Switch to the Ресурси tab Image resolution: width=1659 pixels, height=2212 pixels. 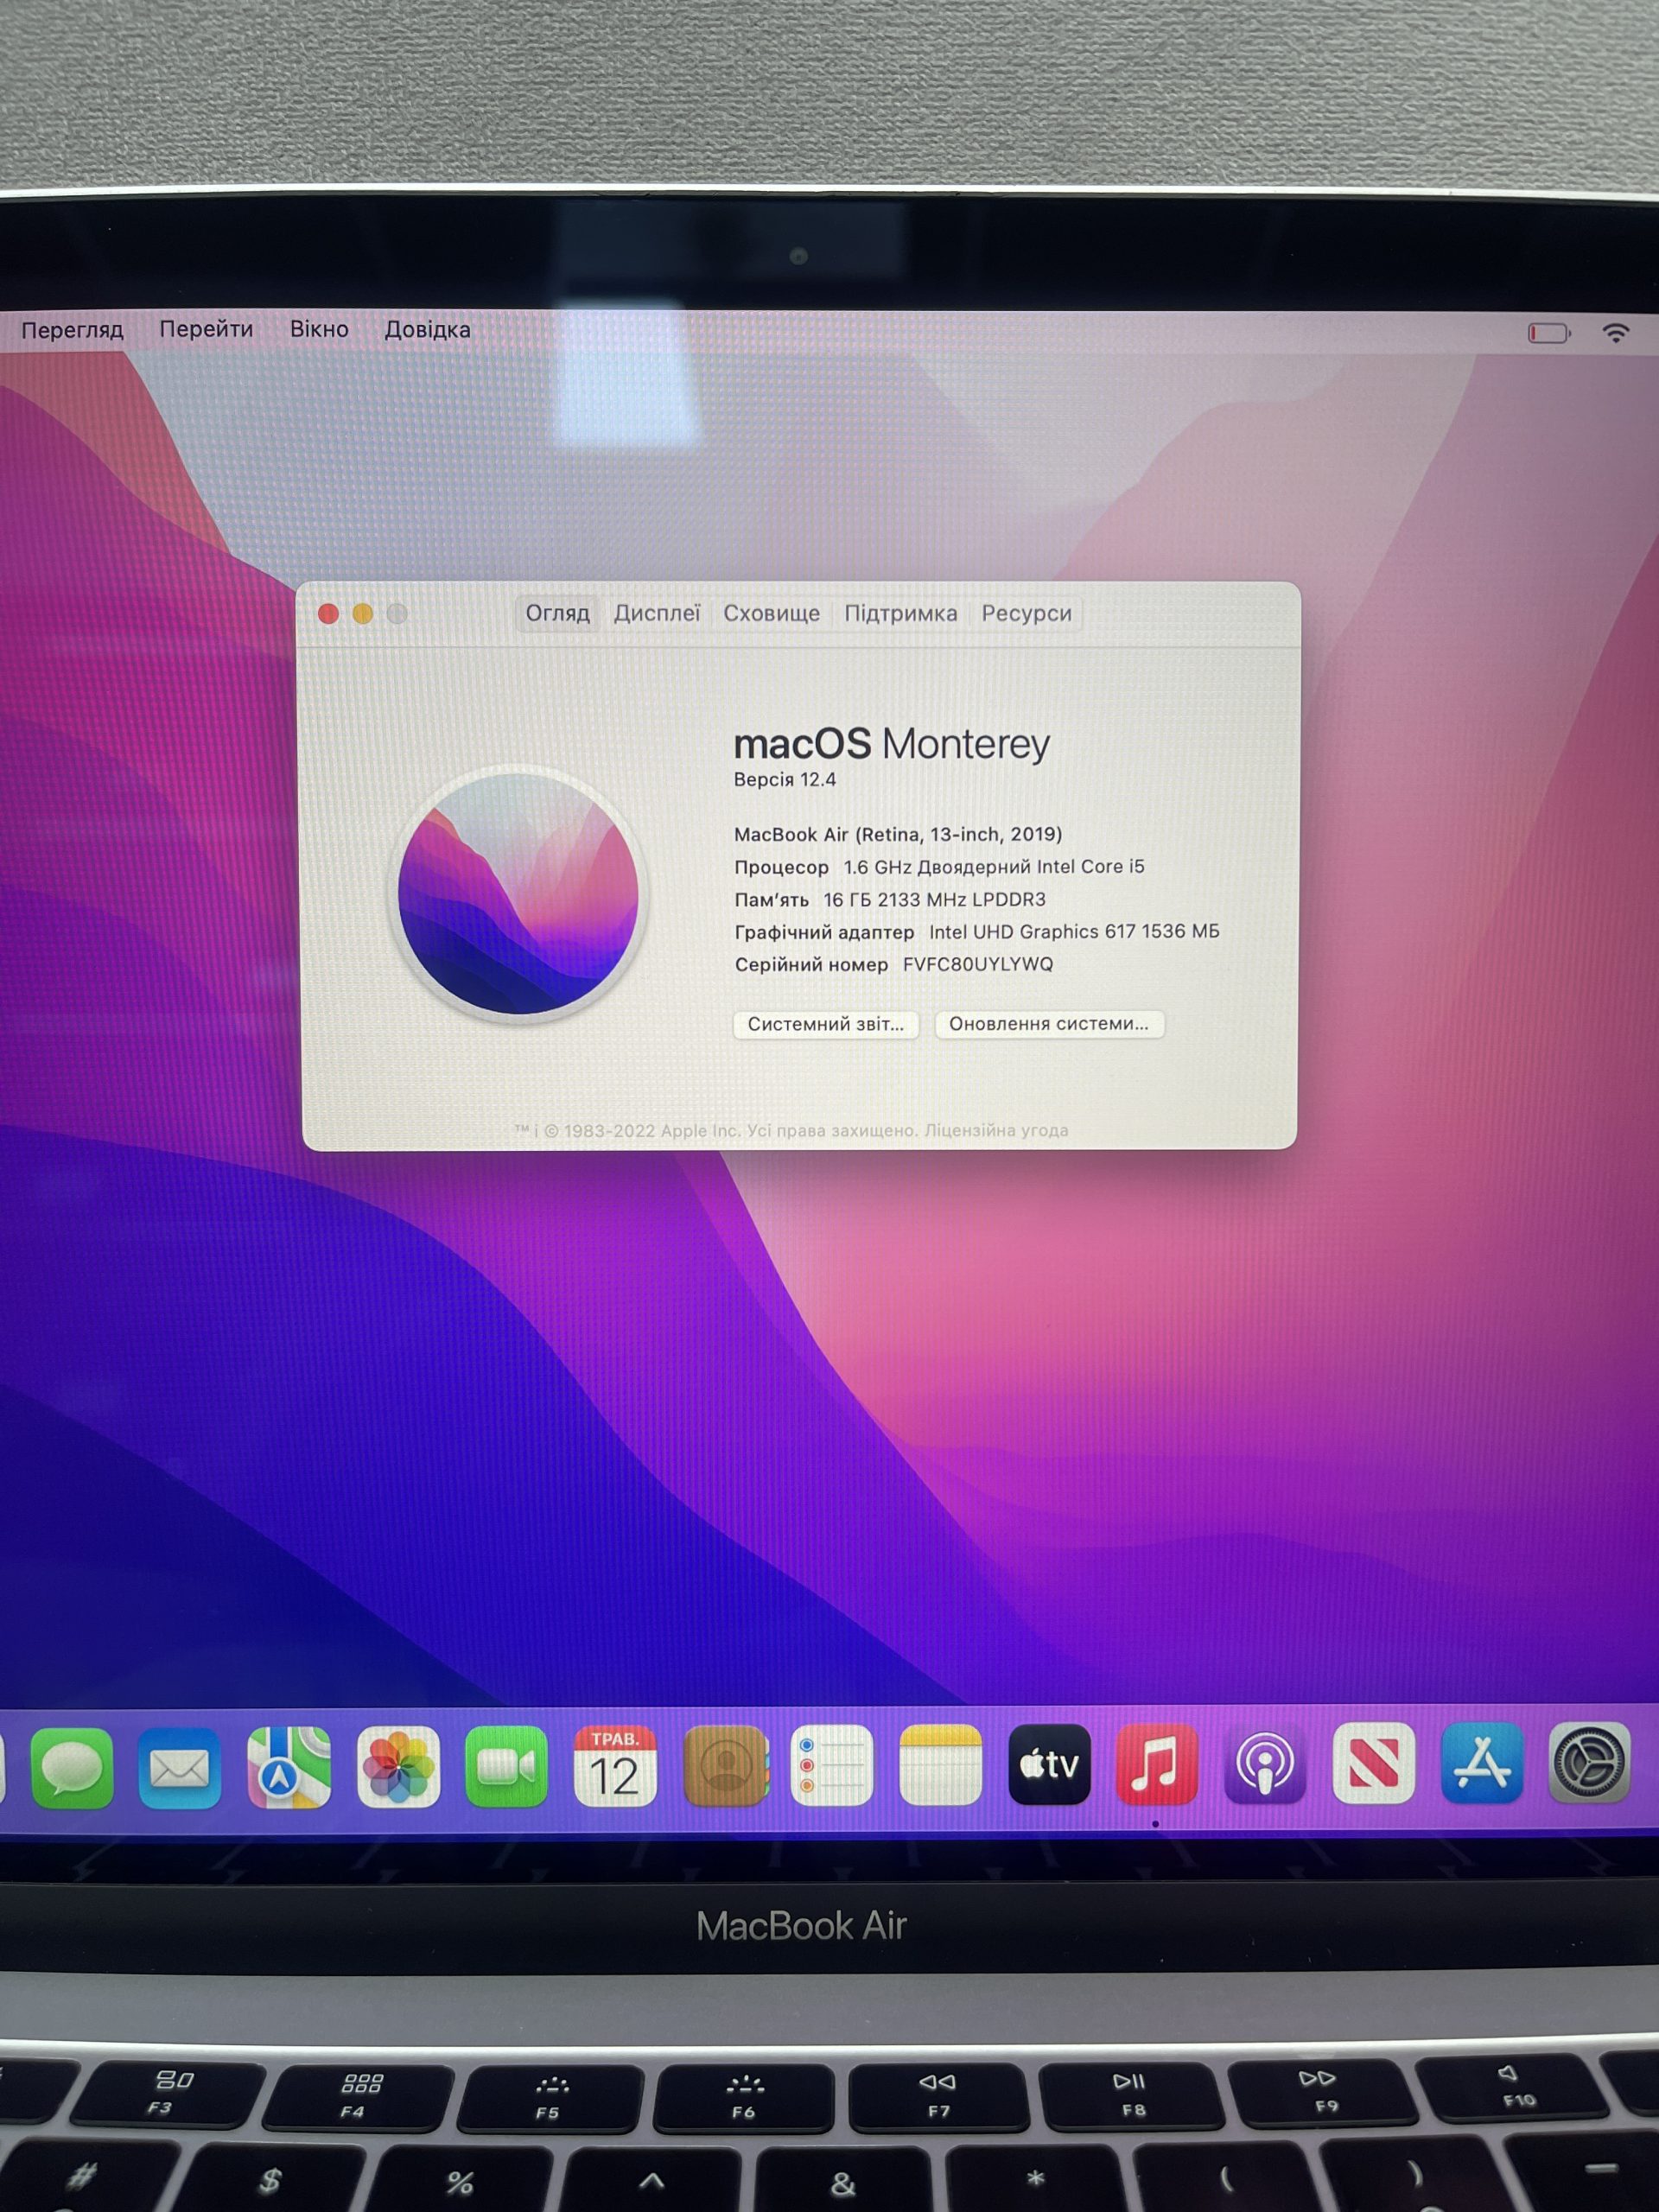1027,613
